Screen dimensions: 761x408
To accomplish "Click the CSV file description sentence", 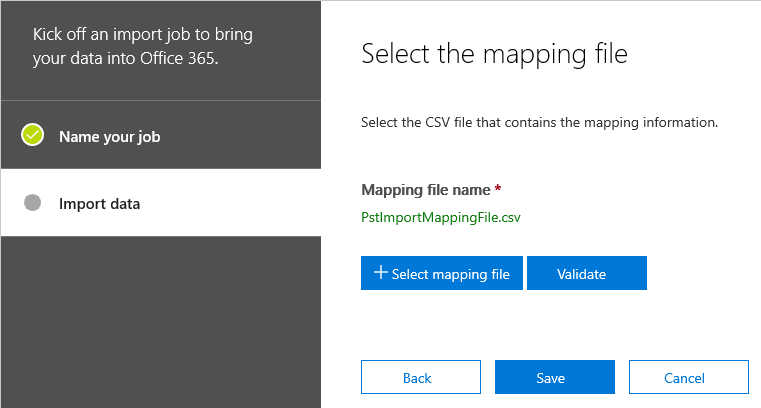I will [539, 122].
